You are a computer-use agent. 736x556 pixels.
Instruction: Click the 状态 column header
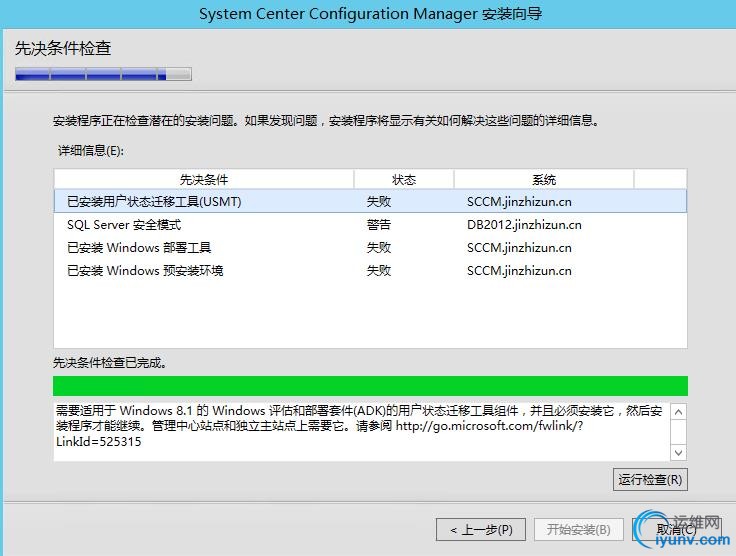click(404, 179)
